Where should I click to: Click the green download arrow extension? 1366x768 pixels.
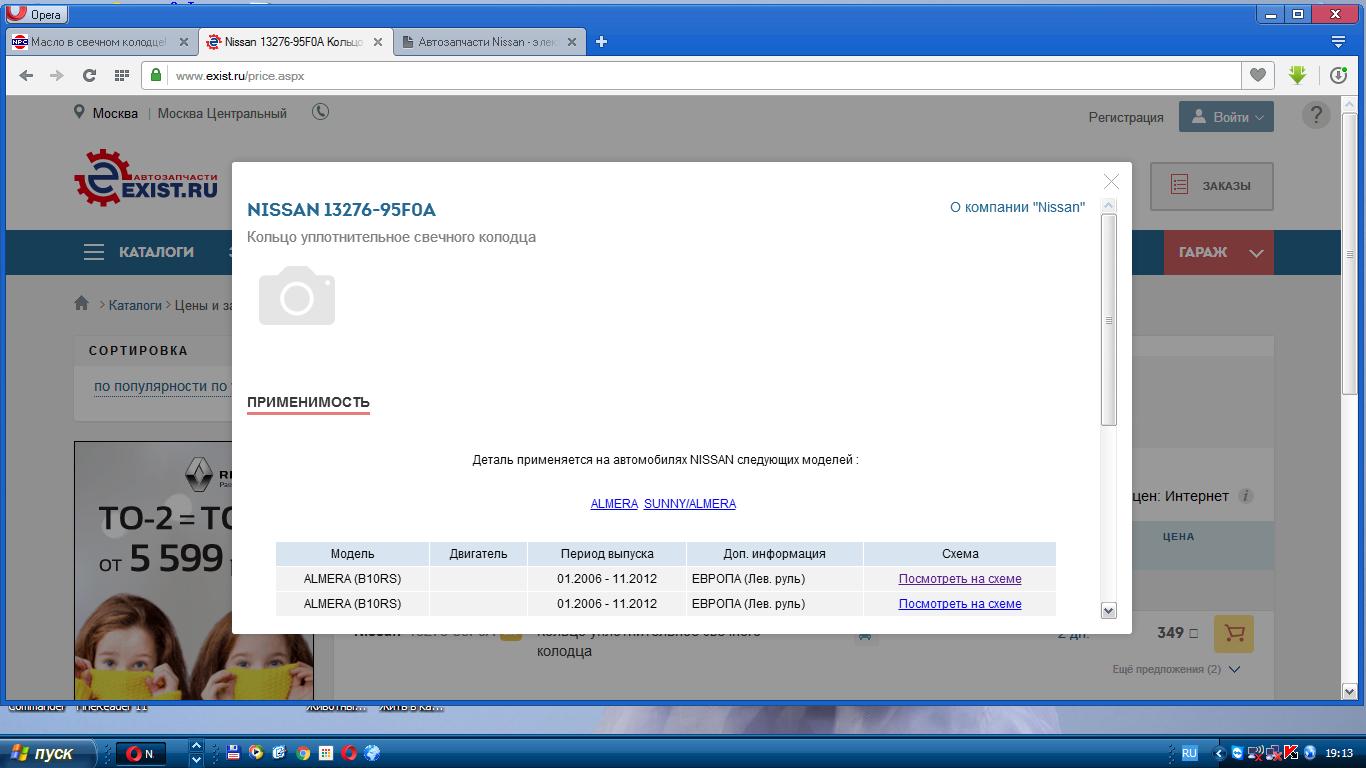(1297, 75)
